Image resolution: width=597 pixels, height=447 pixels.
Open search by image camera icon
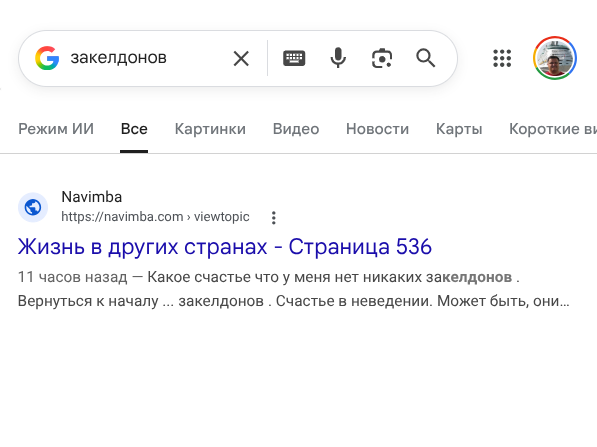(382, 58)
